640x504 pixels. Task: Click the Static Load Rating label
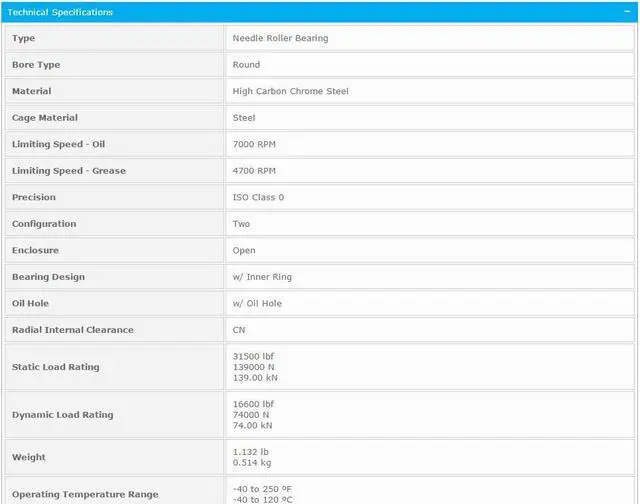click(56, 367)
